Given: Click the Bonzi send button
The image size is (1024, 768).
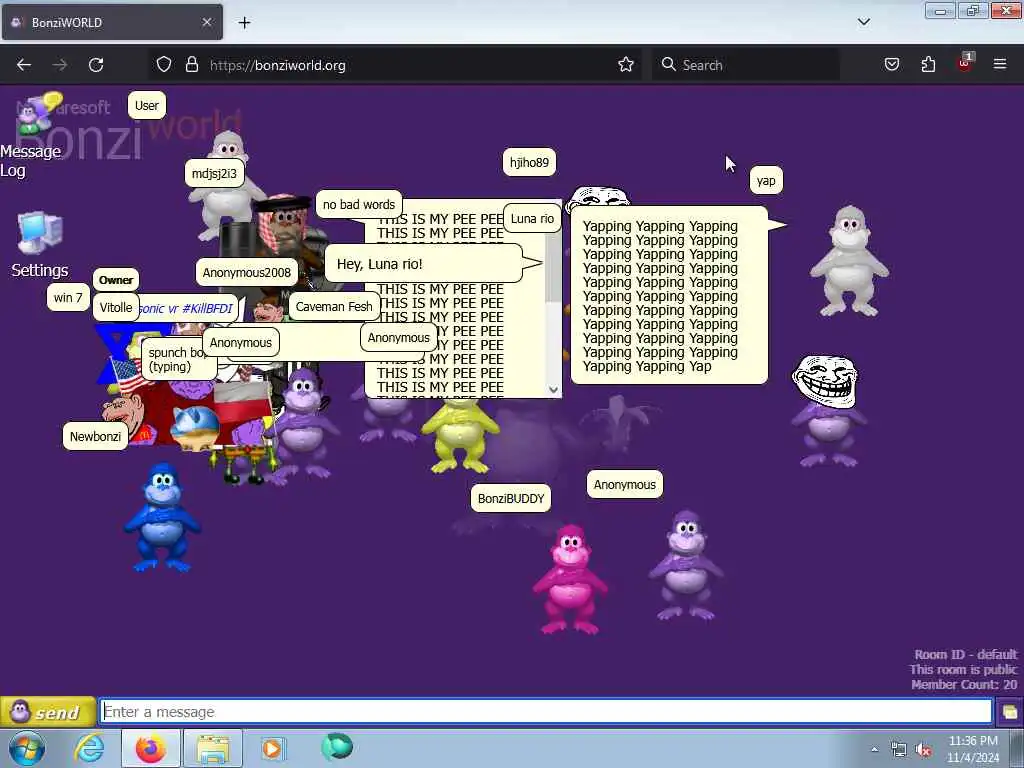Looking at the screenshot, I should (x=48, y=712).
